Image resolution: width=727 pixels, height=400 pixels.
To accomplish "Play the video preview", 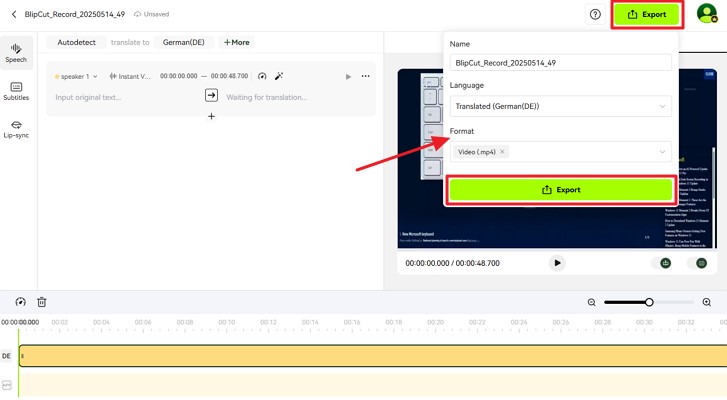I will tap(557, 263).
